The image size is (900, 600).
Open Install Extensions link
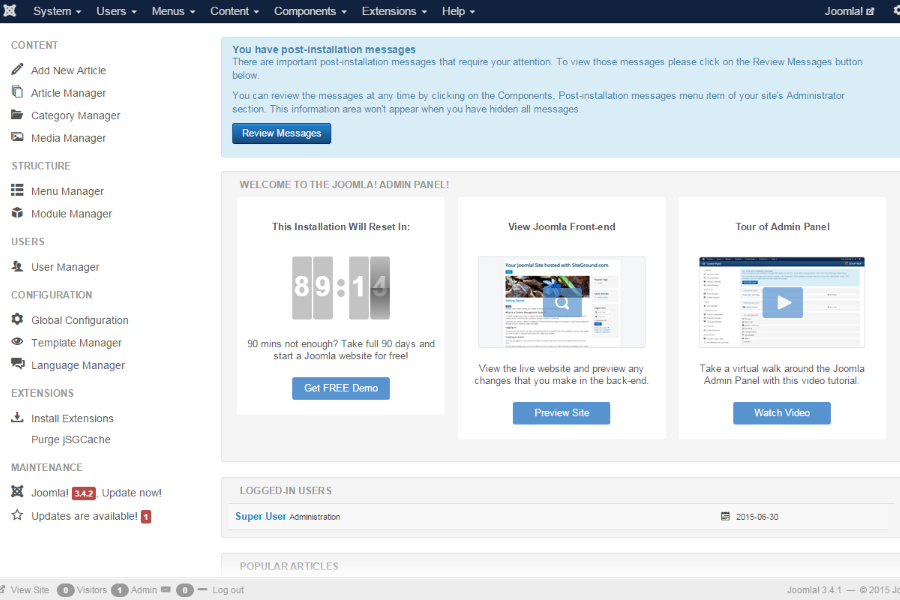click(x=72, y=418)
